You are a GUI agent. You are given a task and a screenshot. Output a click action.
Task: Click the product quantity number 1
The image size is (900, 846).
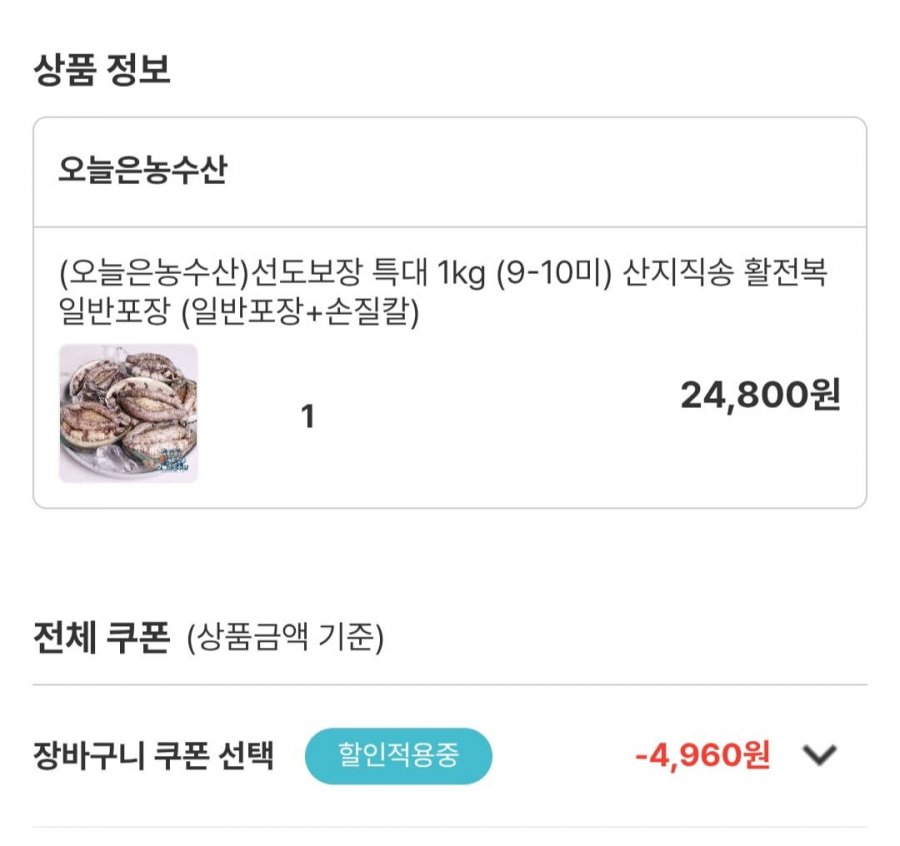[308, 417]
